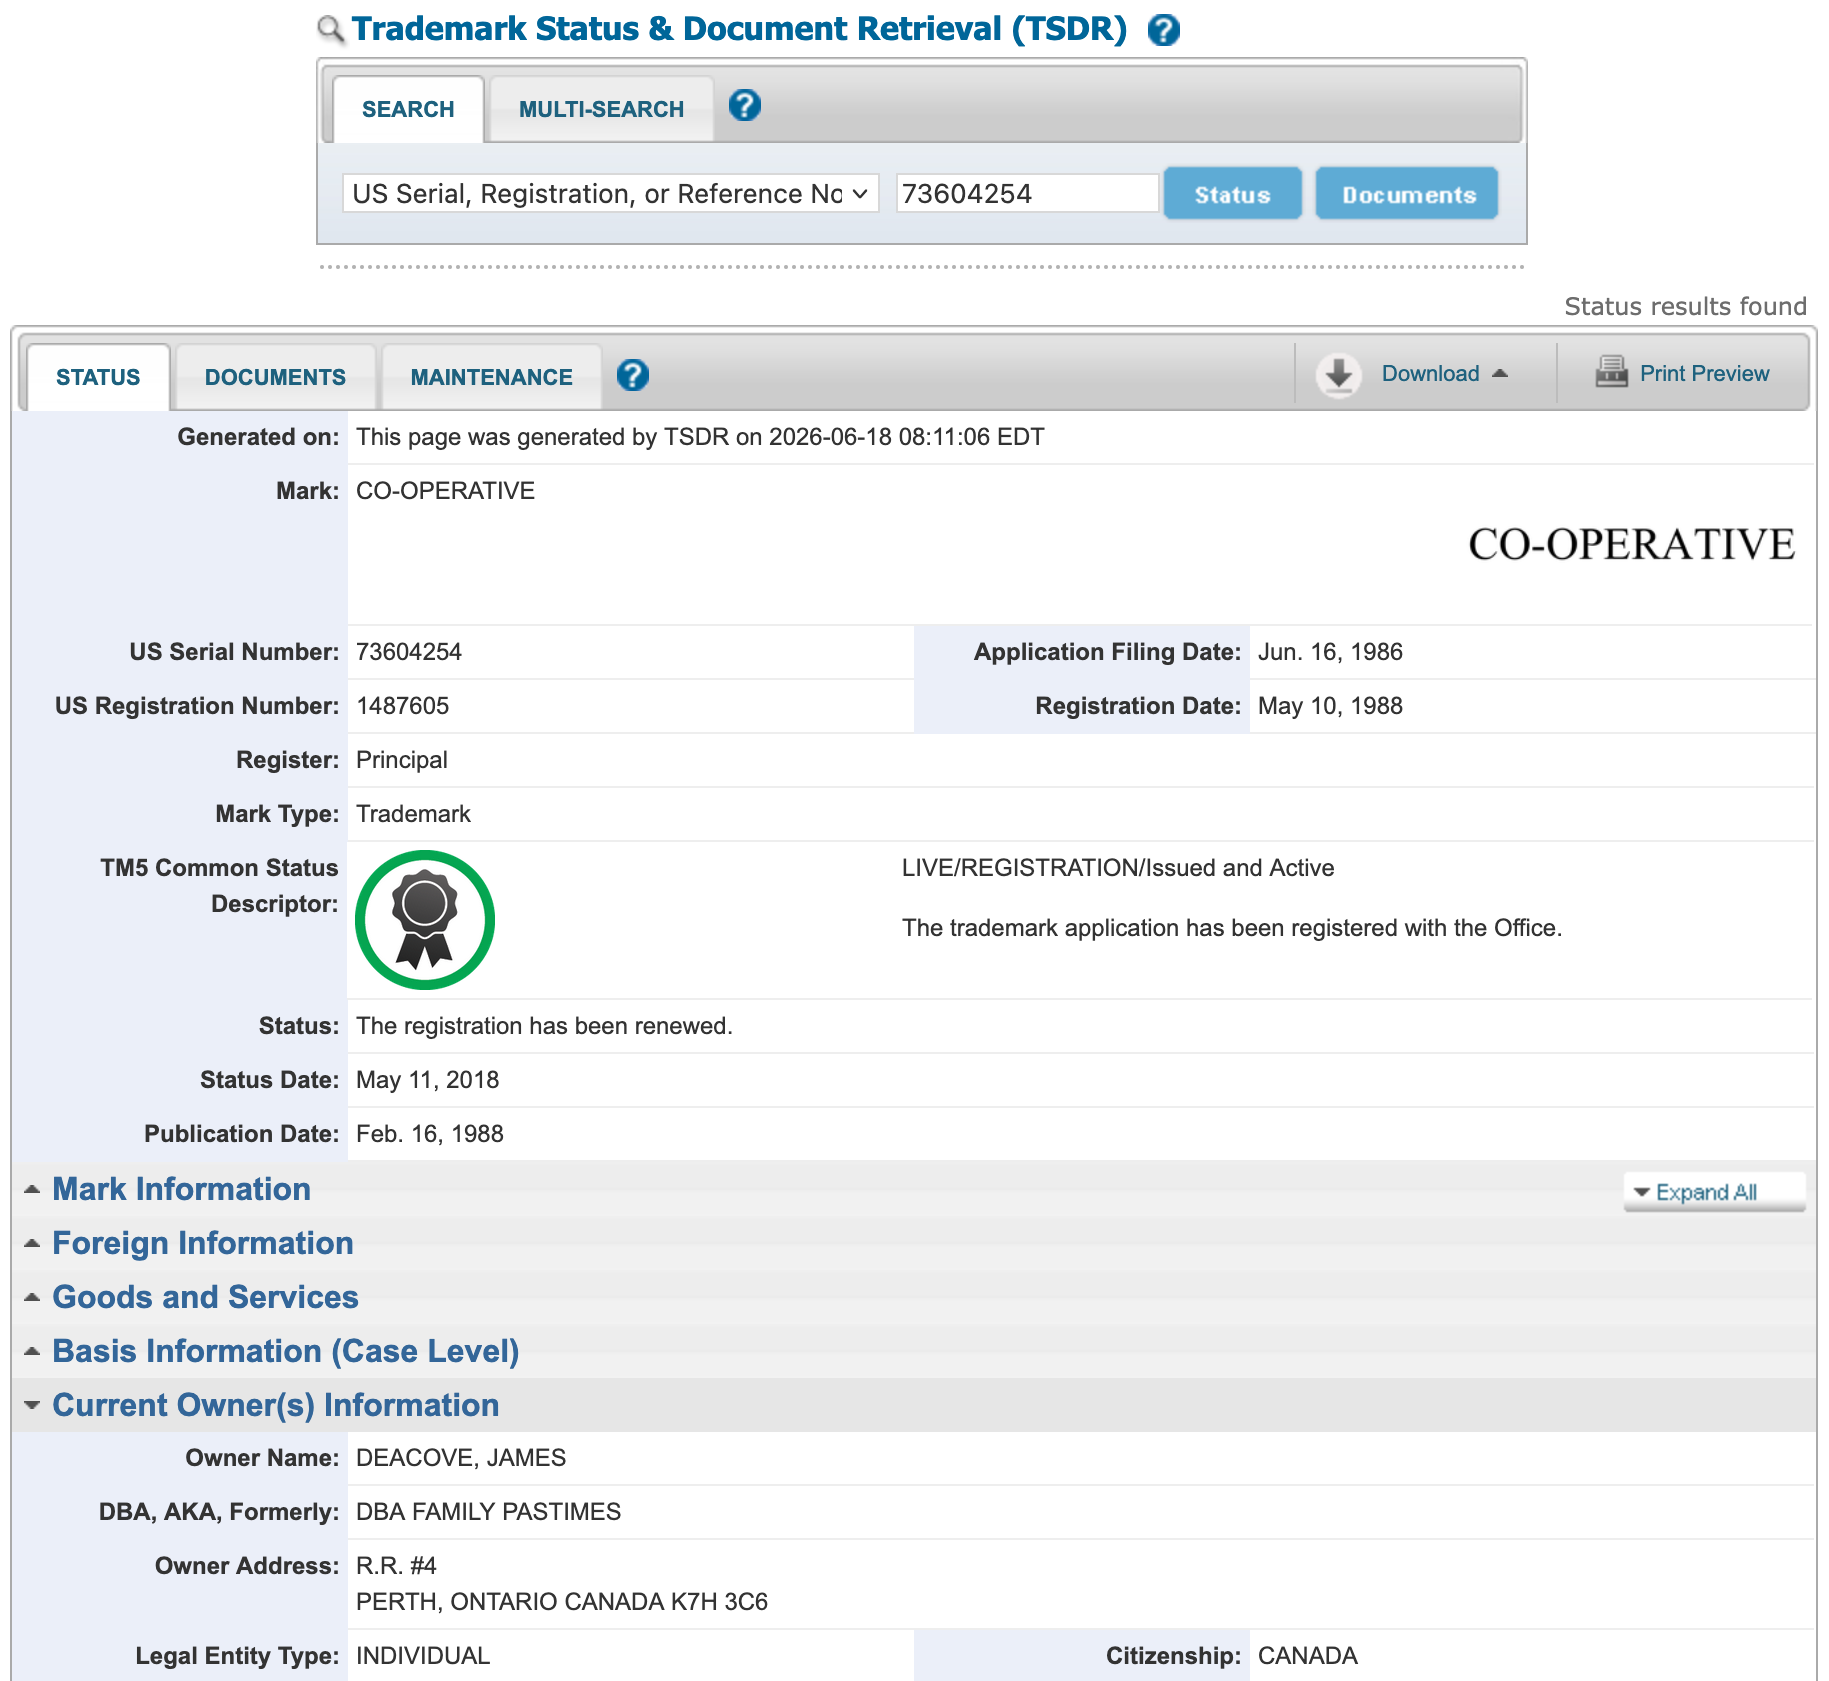Click 'Status results found' message

pos(1685,306)
